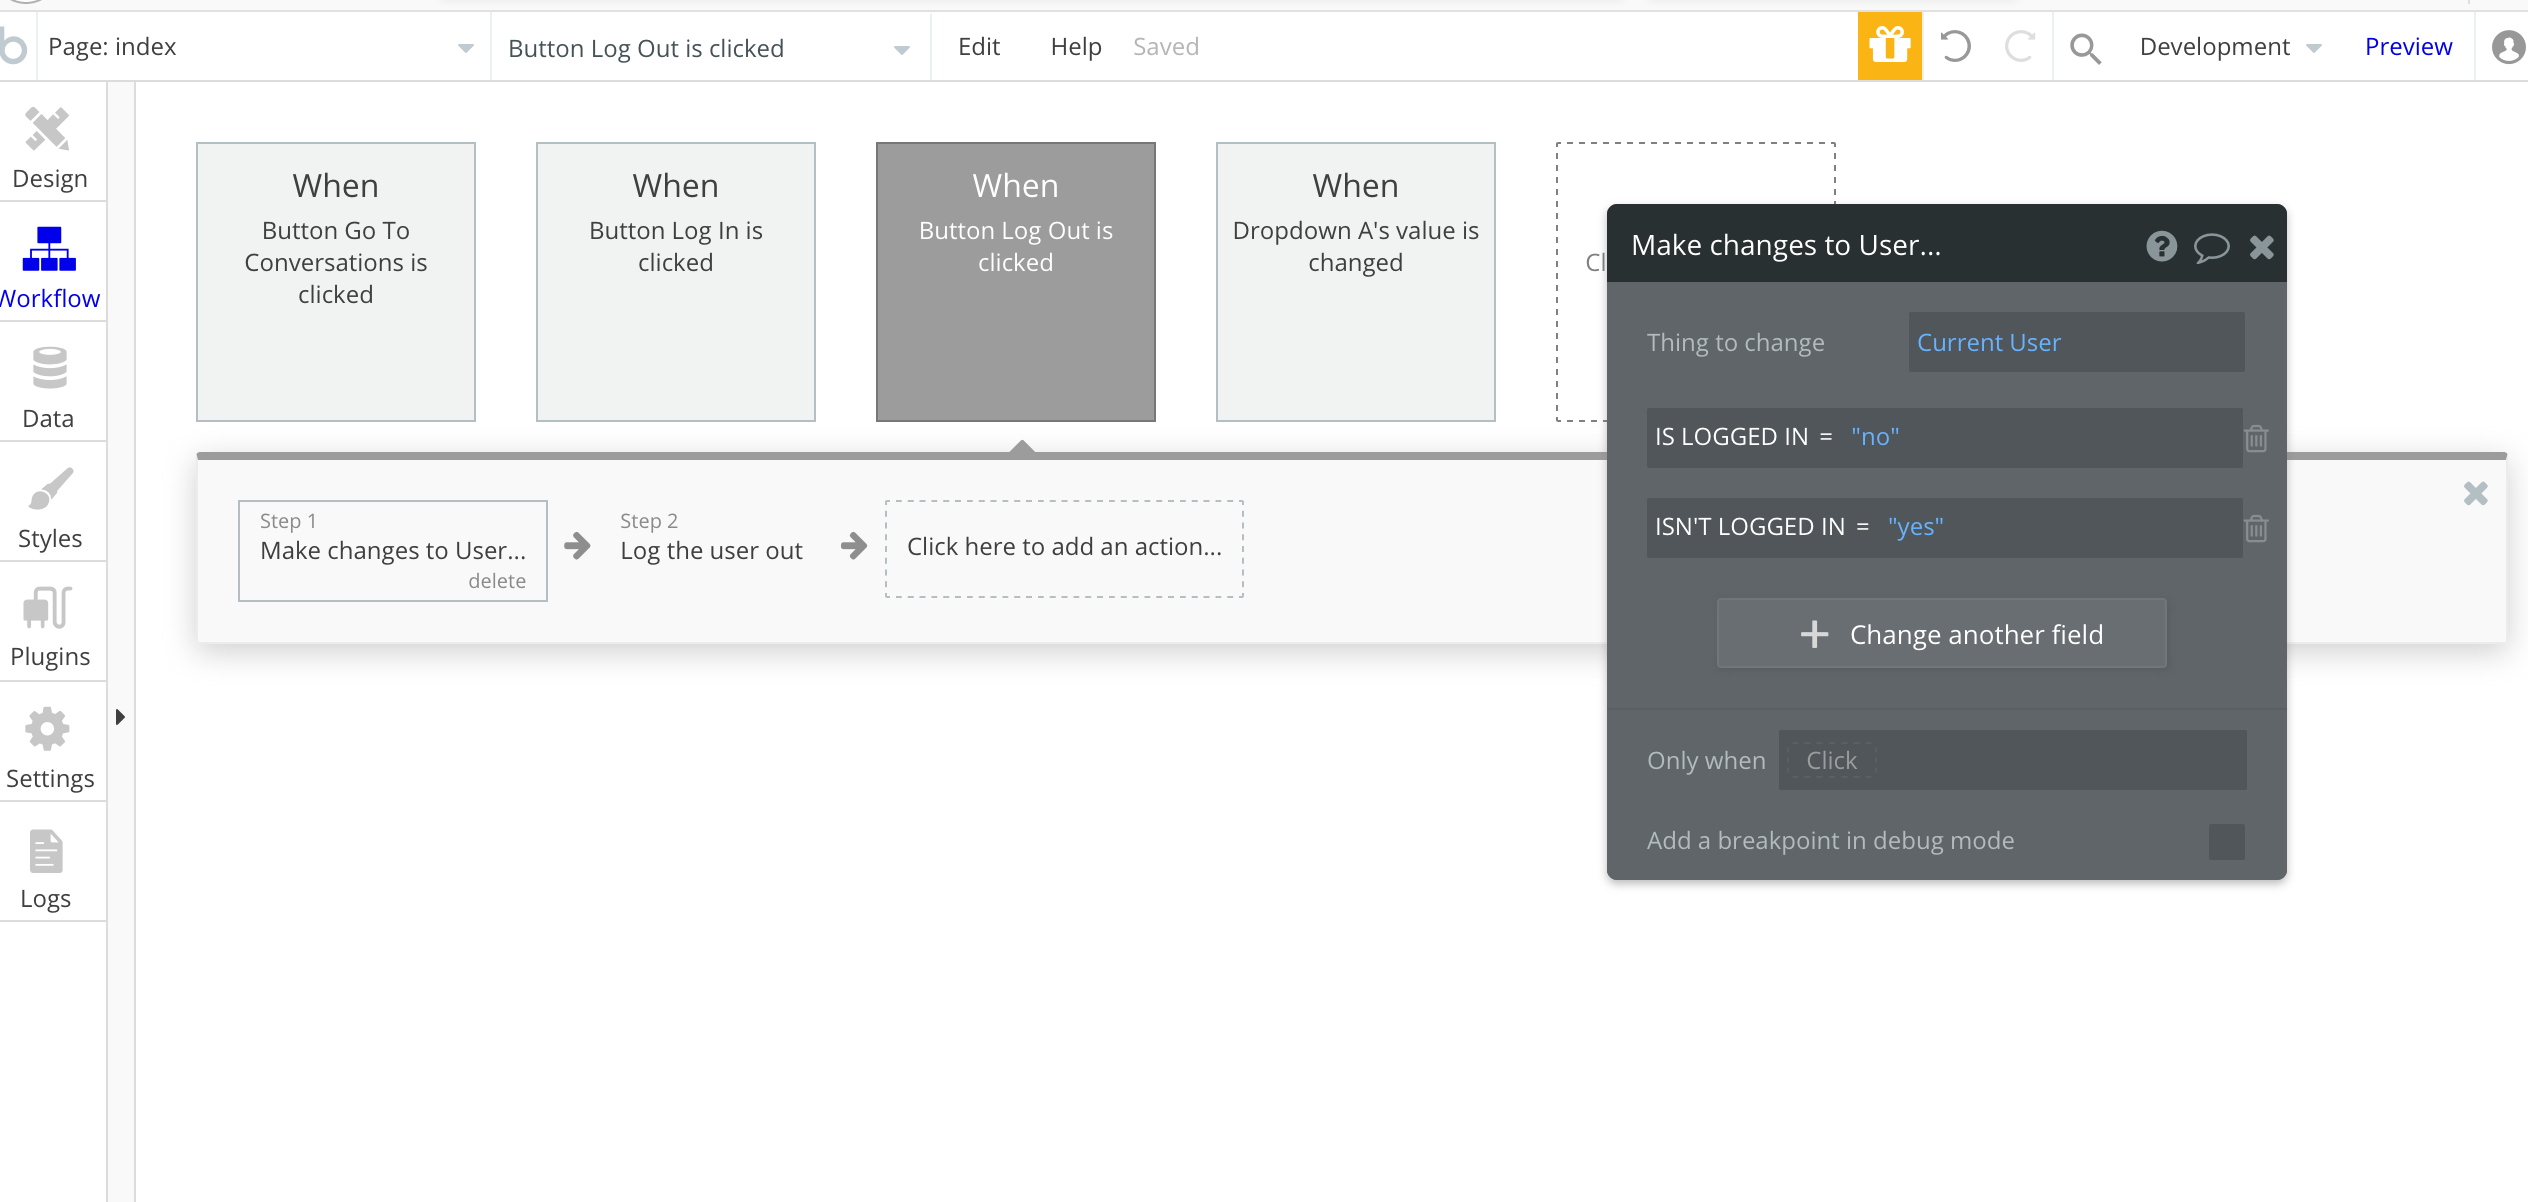Click the Only when condition field
2528x1202 pixels.
2011,761
